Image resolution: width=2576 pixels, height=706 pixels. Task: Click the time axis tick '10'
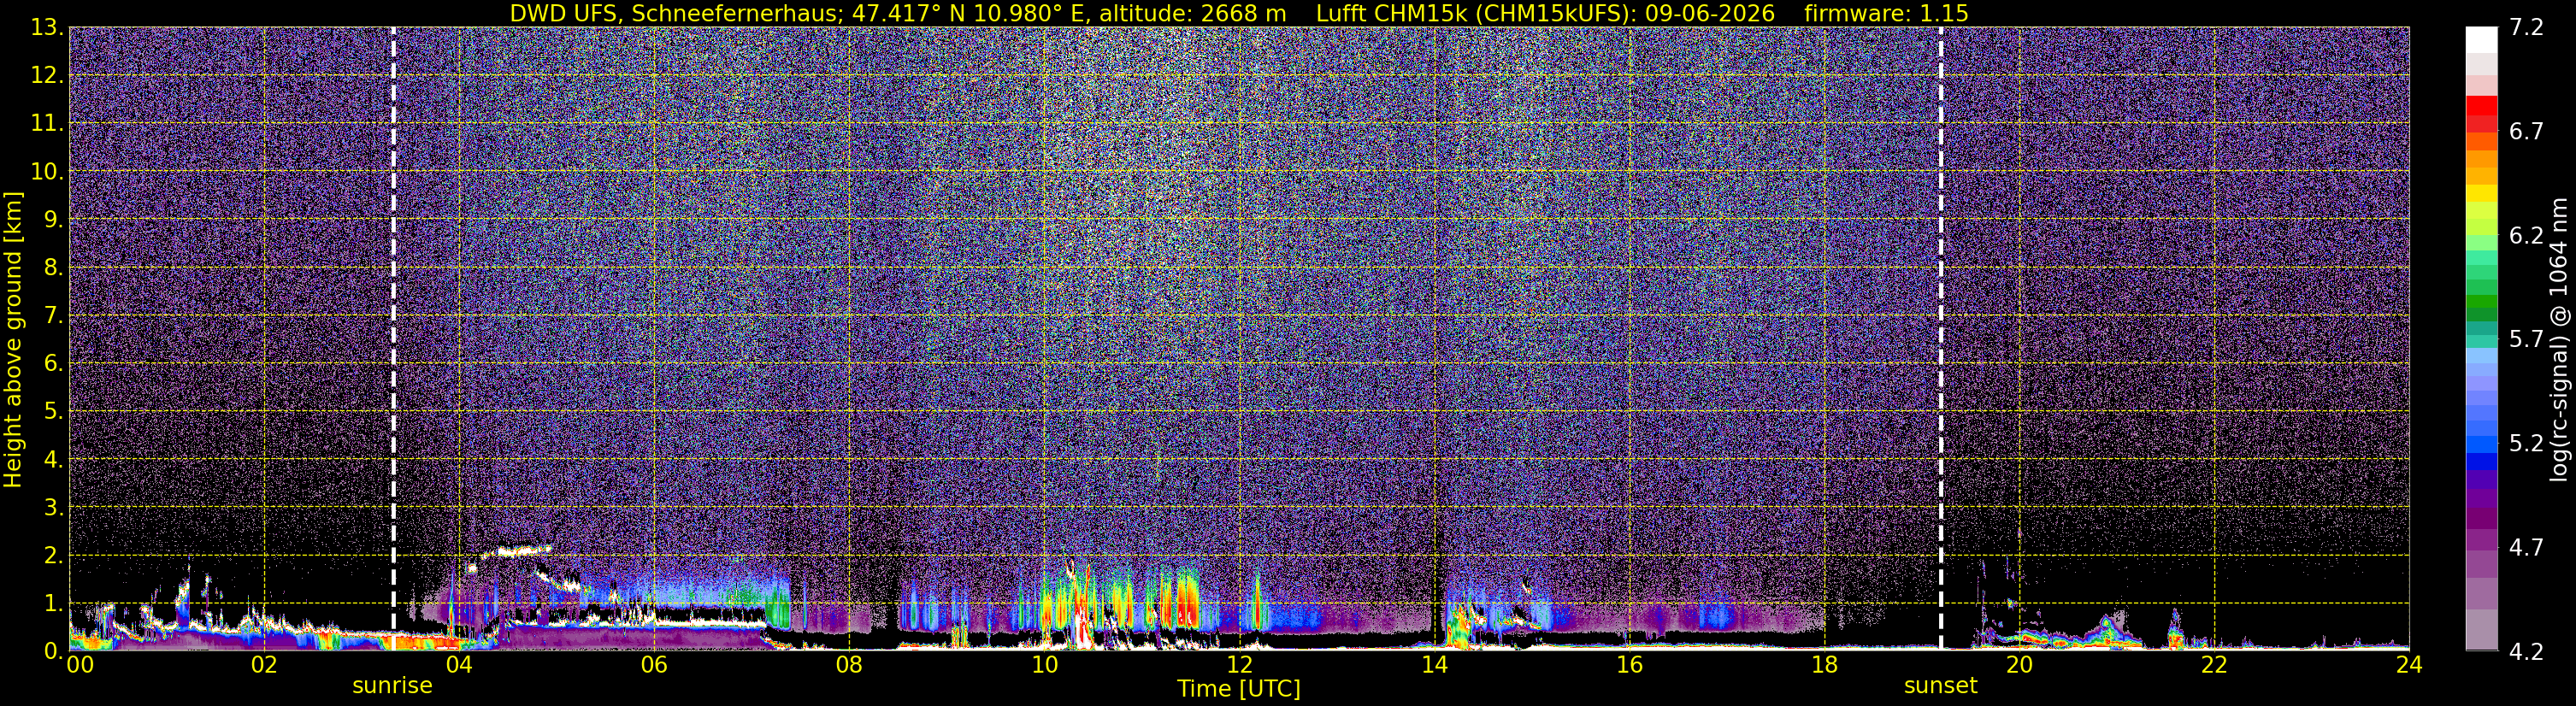tap(1044, 666)
